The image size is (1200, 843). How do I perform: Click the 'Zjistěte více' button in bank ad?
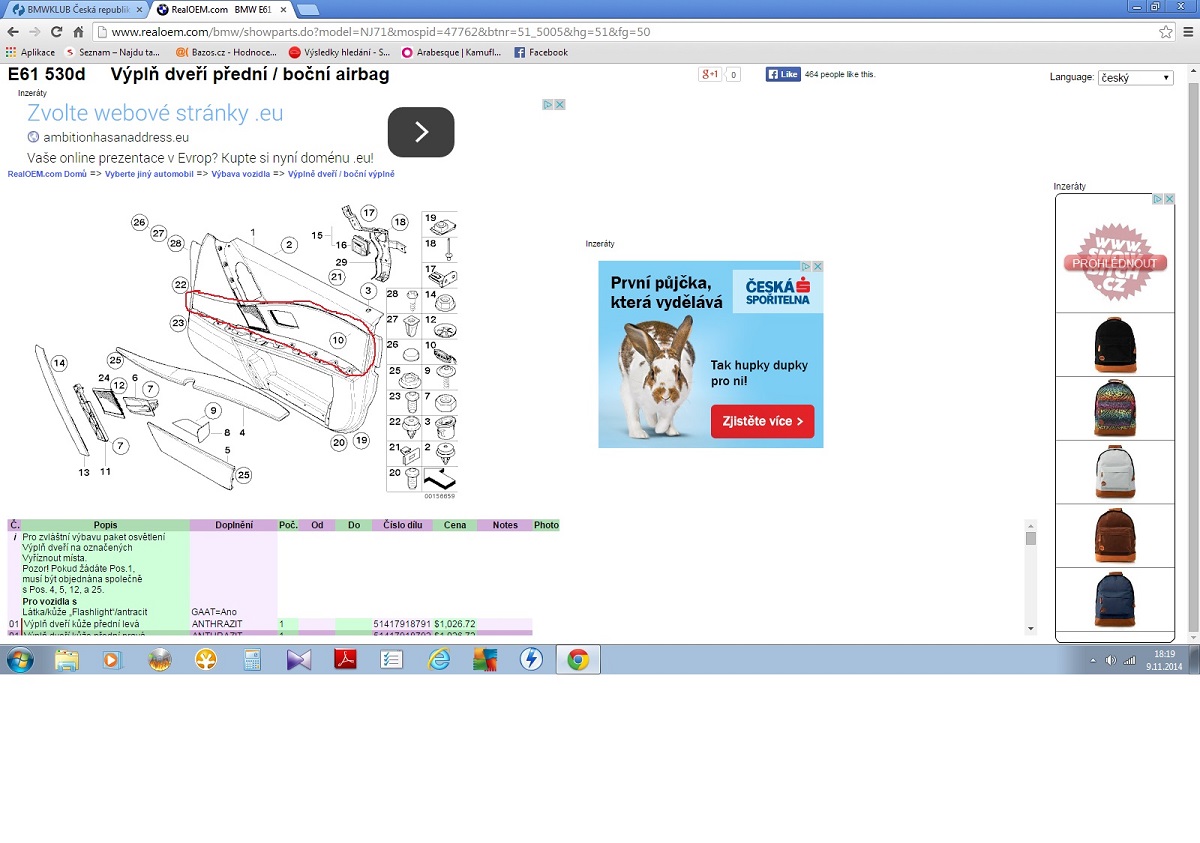(762, 421)
